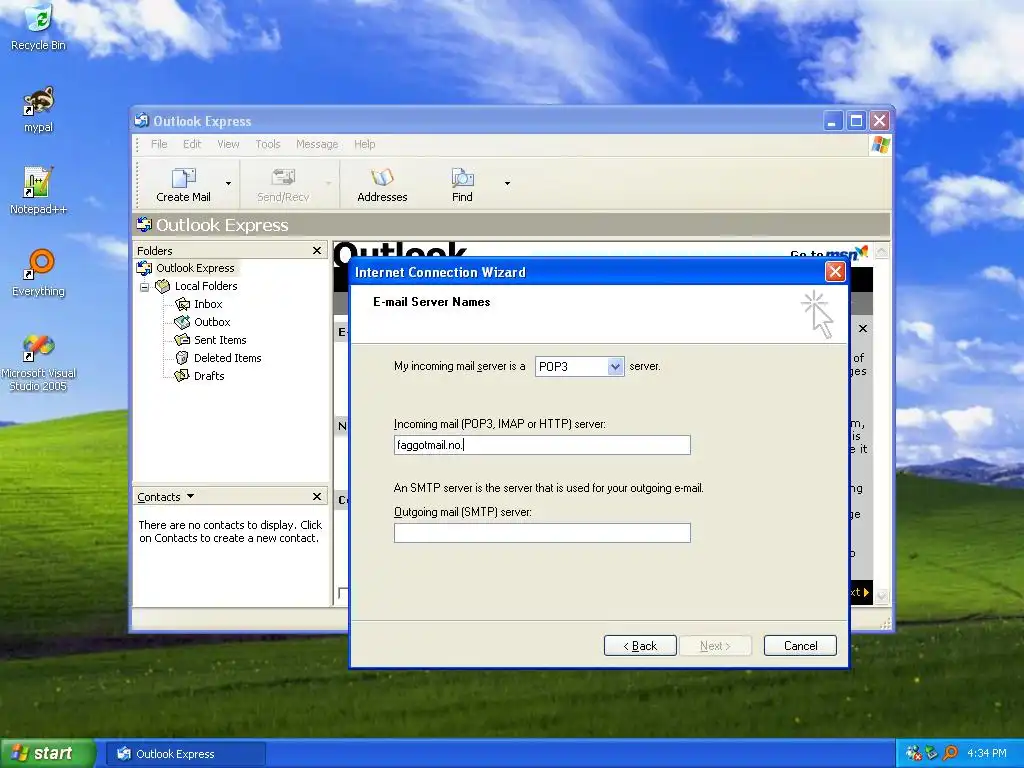Open the Recycle Bin desktop icon

[x=38, y=27]
